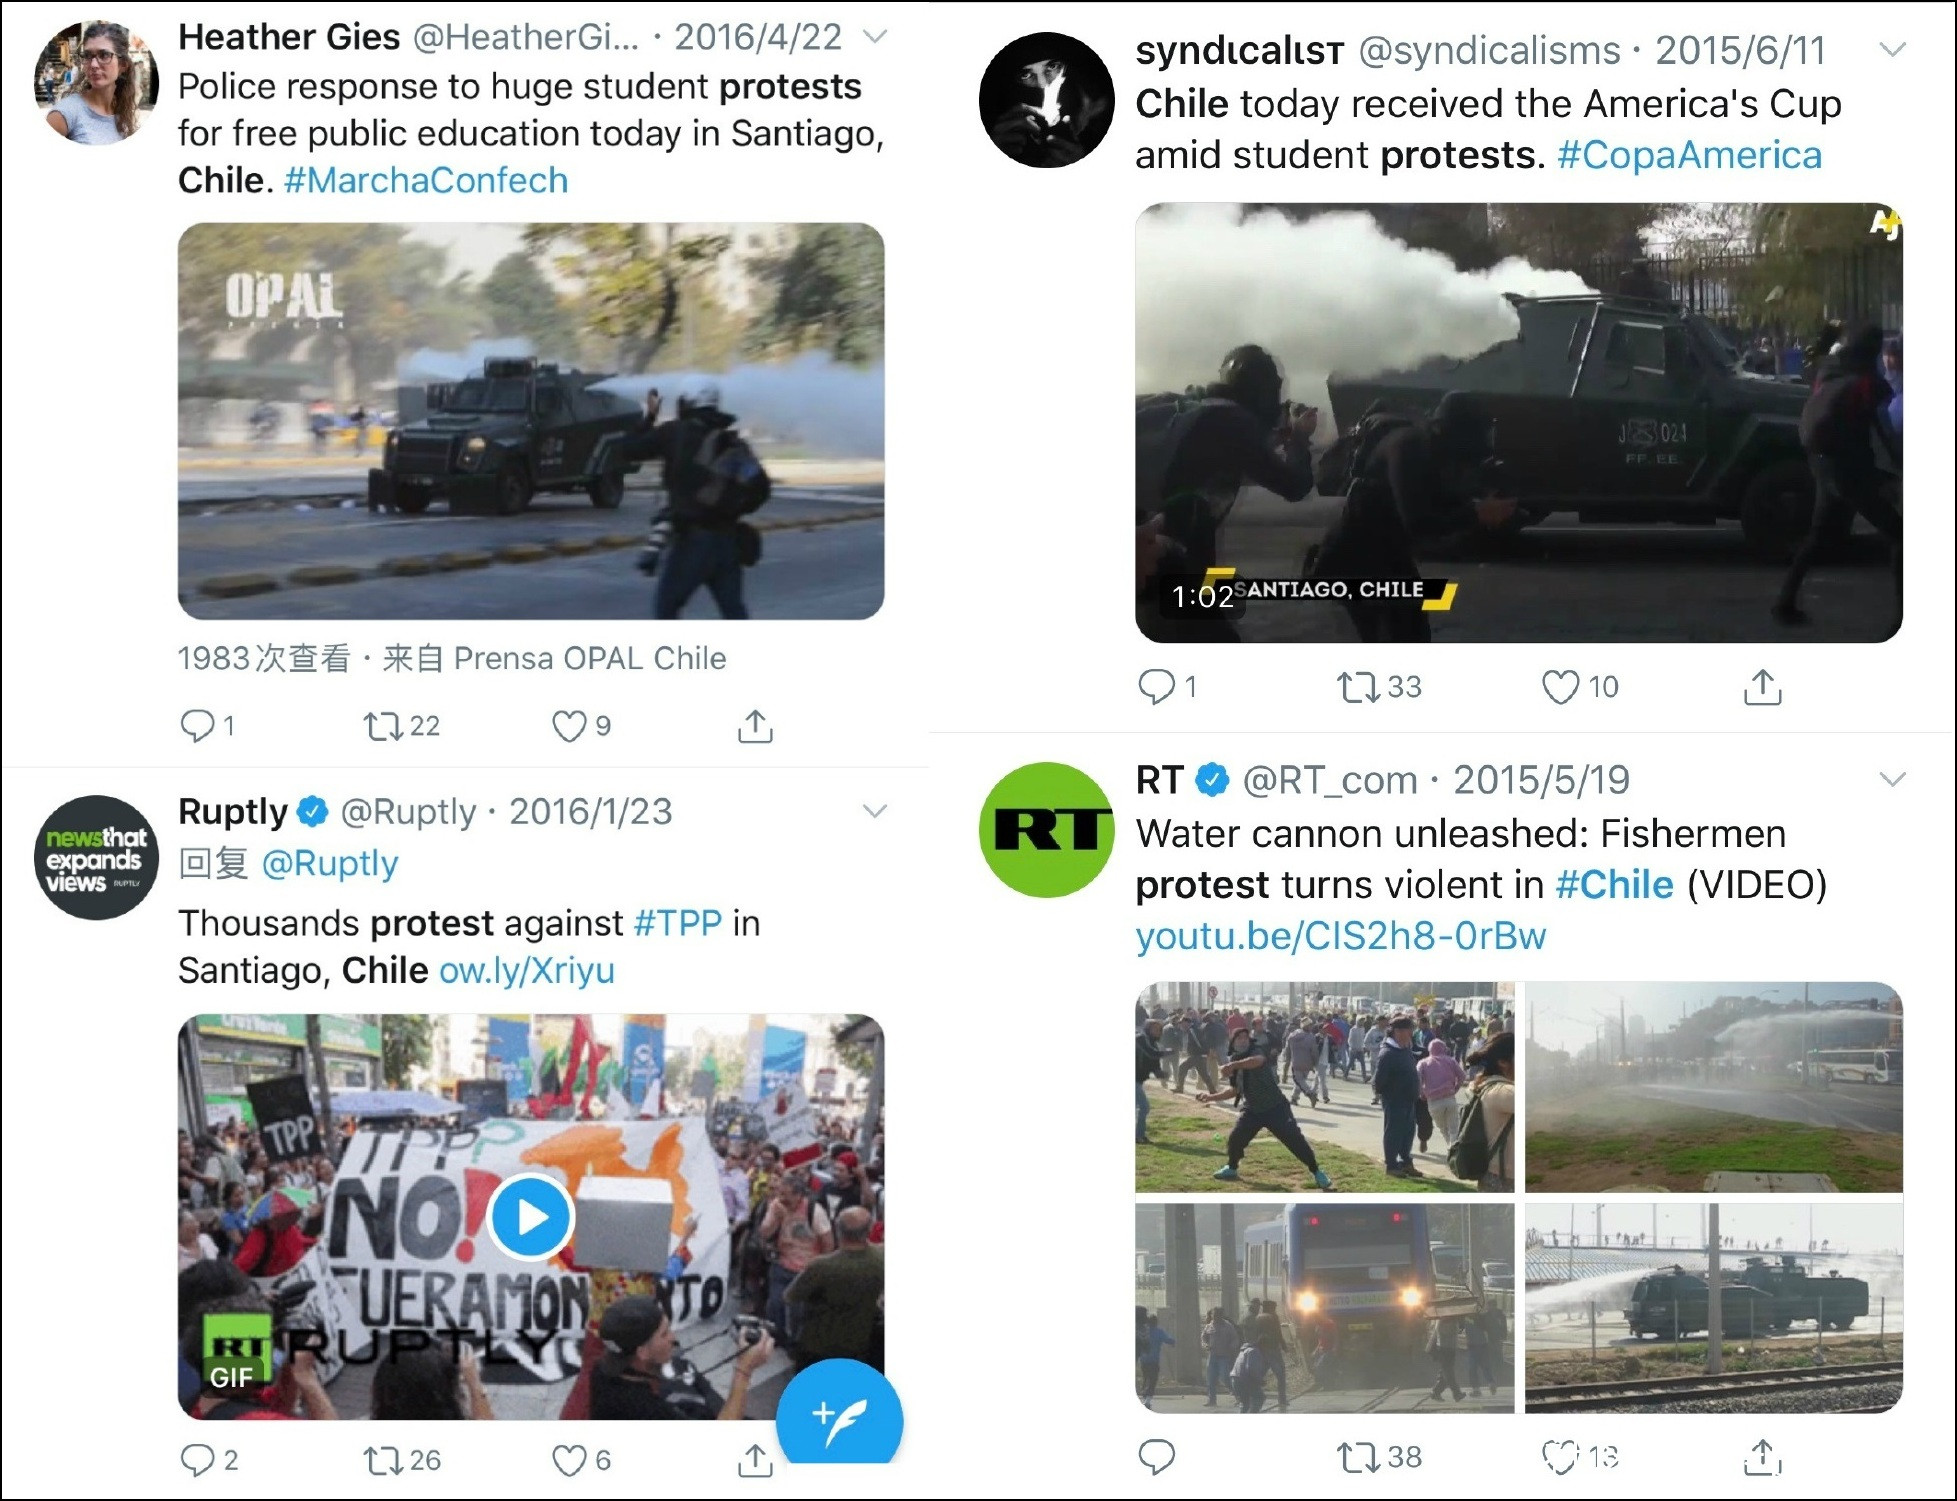
Task: Open the #CopaAmerica hashtag
Action: (x=1690, y=155)
